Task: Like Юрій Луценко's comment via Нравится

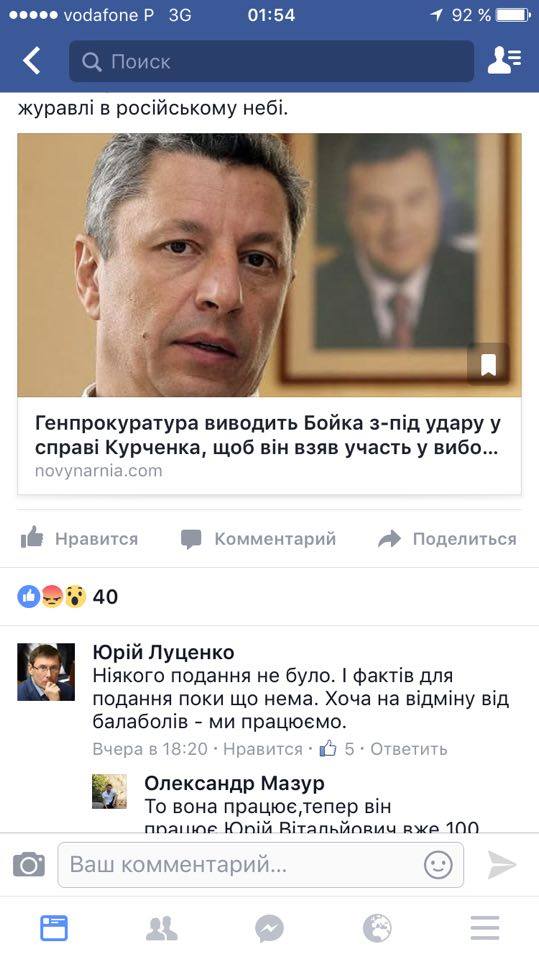Action: [x=263, y=749]
